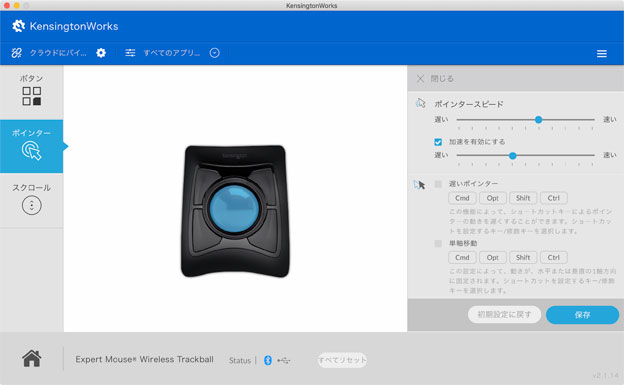The height and width of the screenshot is (385, 624).
Task: Click the Bluetooth status icon
Action: [268, 360]
